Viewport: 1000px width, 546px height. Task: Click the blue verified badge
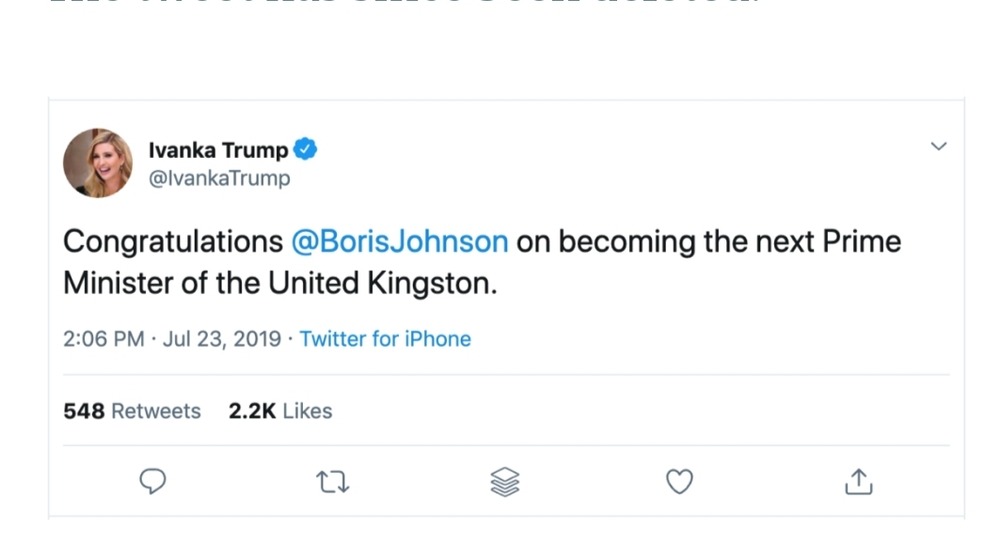pyautogui.click(x=306, y=150)
